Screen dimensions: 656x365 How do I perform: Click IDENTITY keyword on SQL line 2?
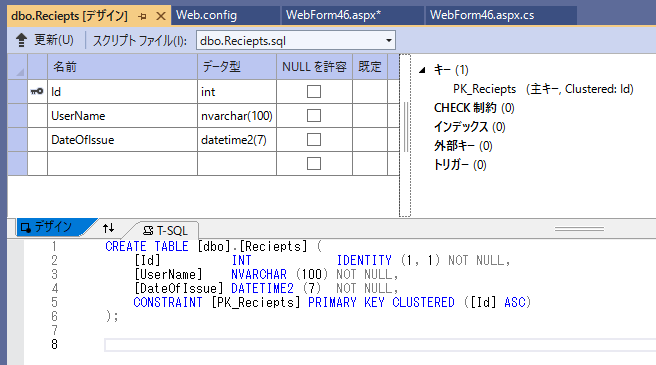[364, 260]
